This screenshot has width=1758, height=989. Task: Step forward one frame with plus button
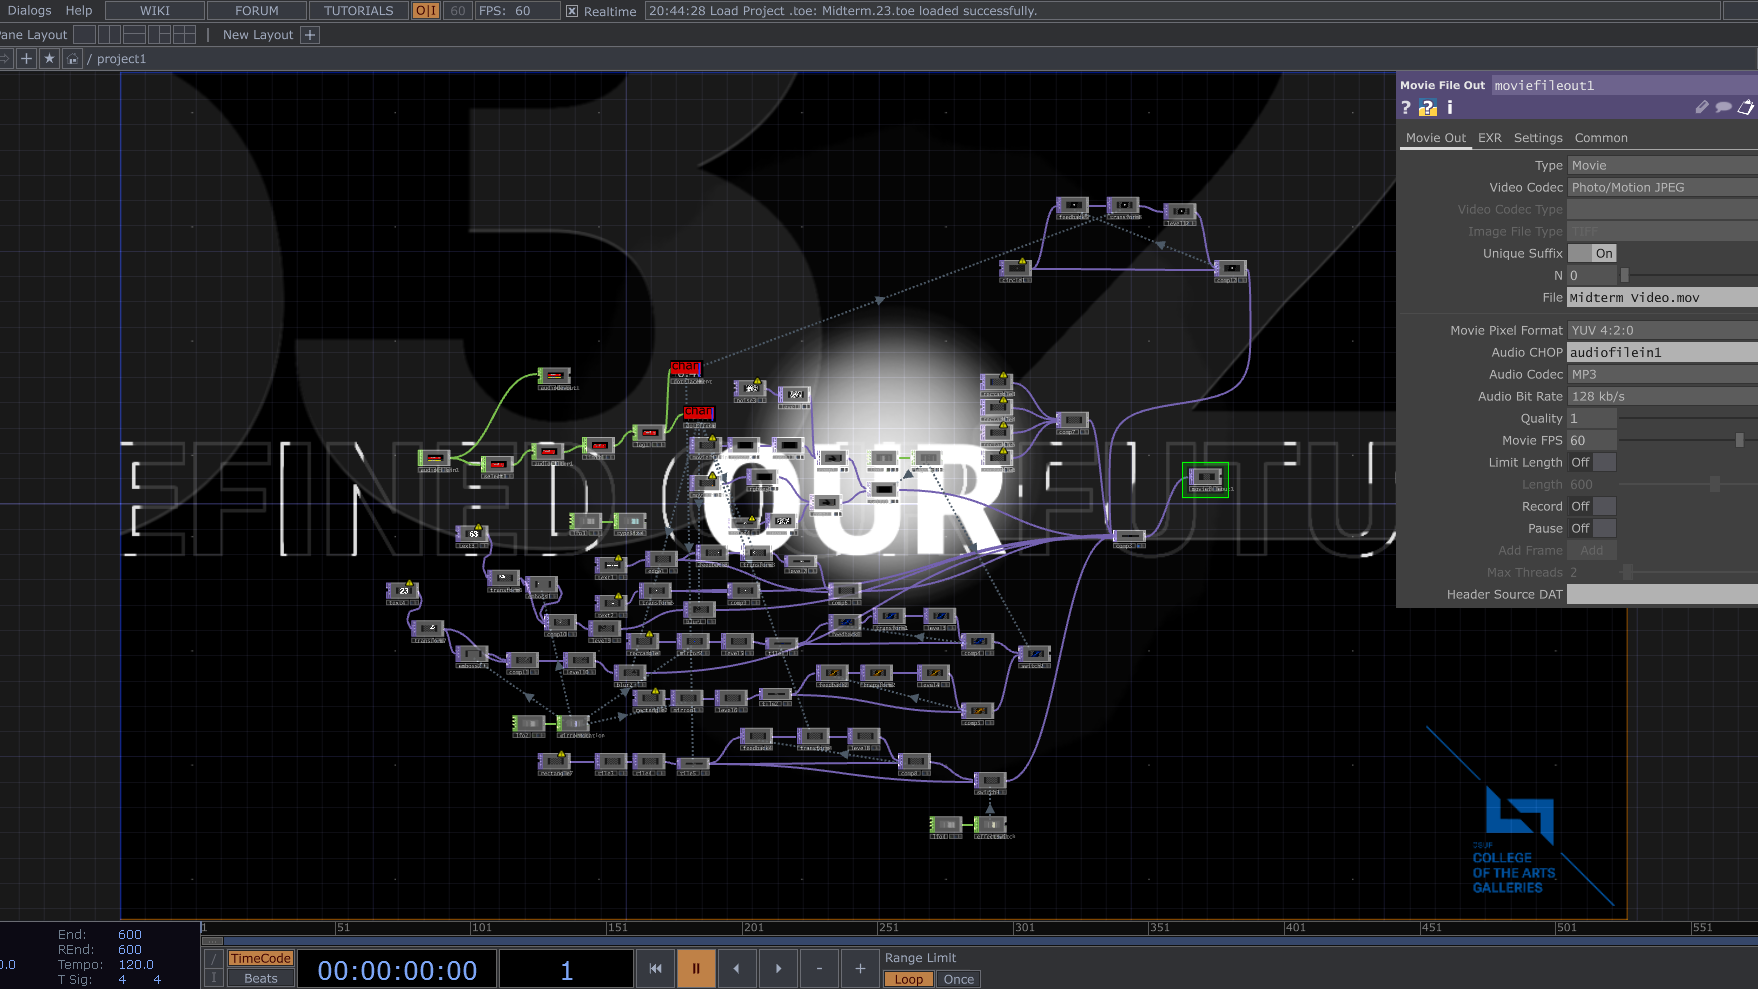(860, 968)
